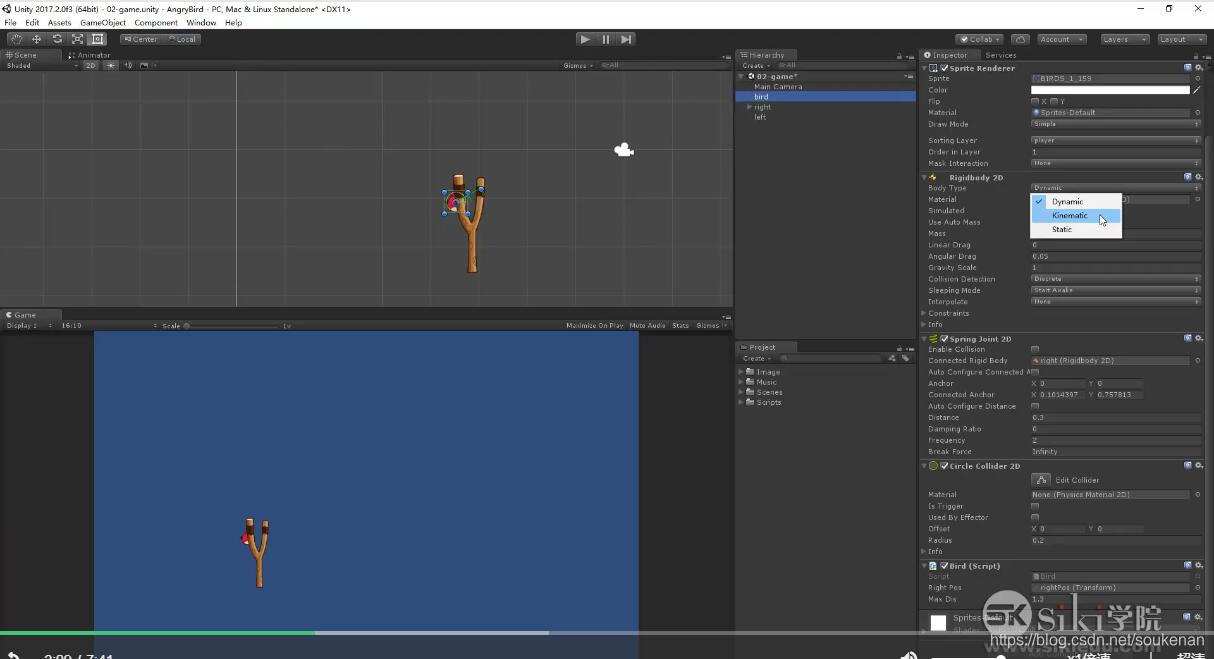
Task: Open Circle Collider Material object picker
Action: pos(1198,494)
